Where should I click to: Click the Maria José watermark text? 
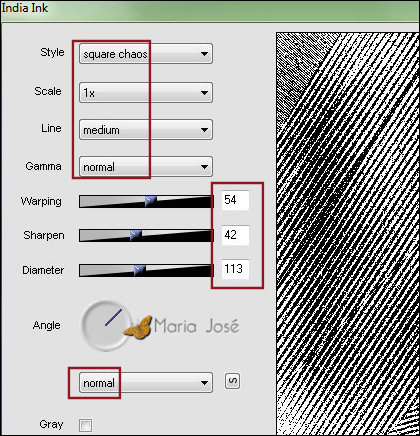pyautogui.click(x=197, y=326)
